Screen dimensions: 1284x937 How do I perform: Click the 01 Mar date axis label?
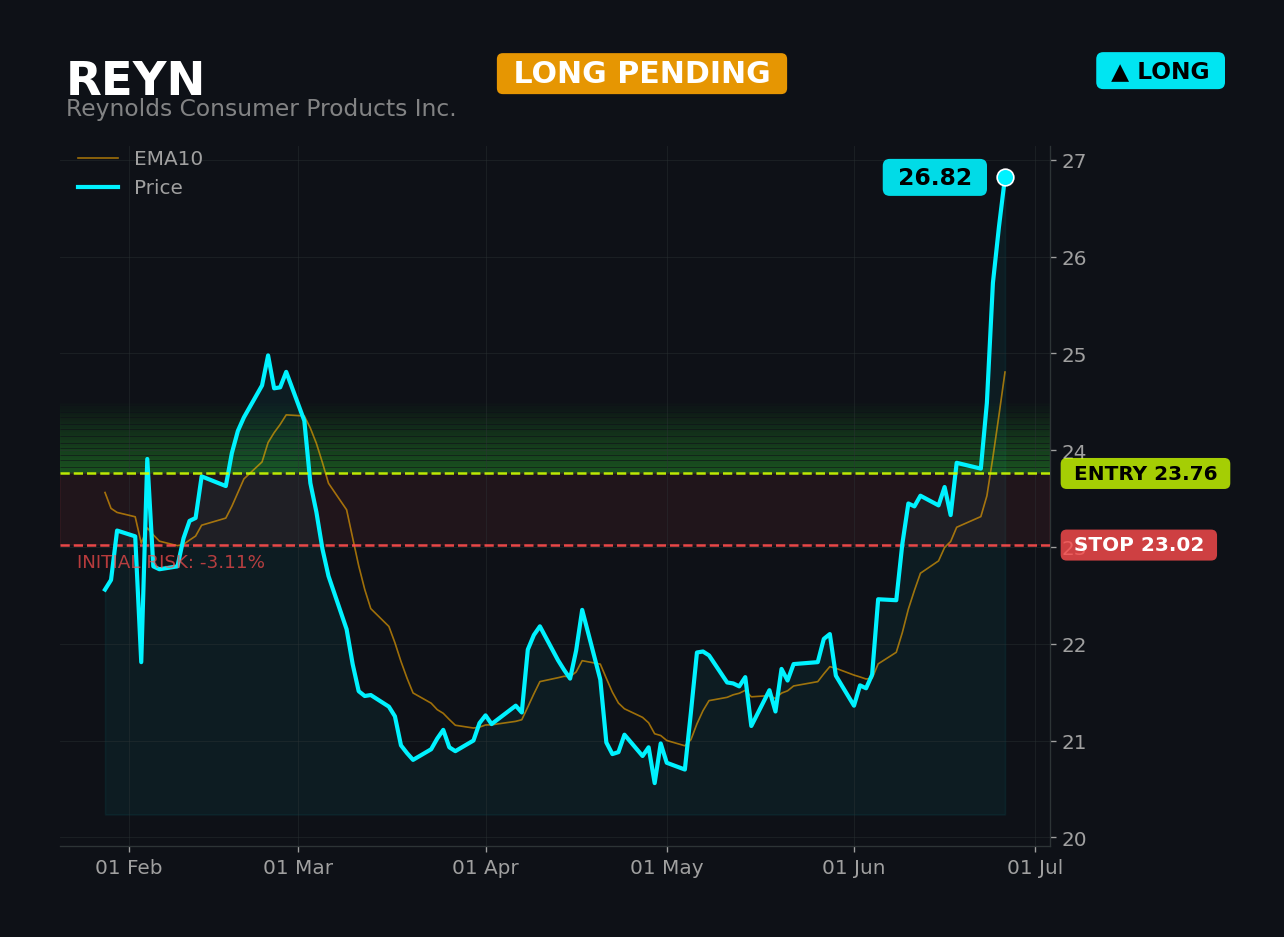(x=298, y=868)
